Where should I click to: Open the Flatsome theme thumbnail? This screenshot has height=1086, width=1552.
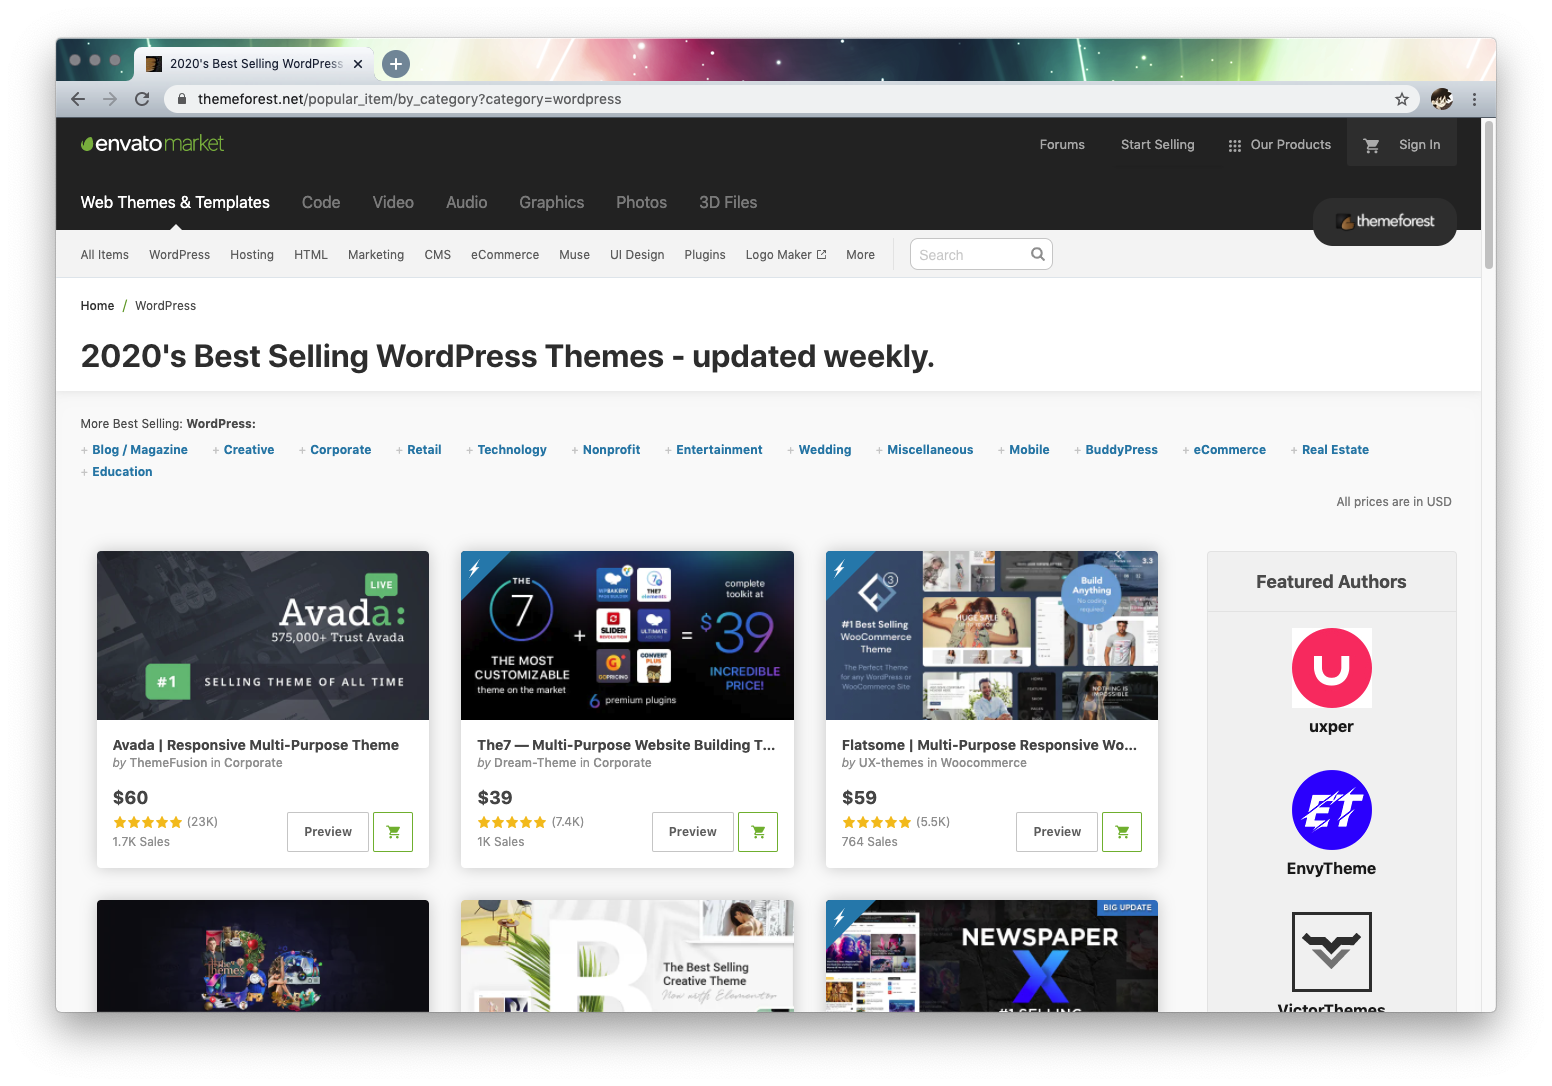(x=992, y=635)
